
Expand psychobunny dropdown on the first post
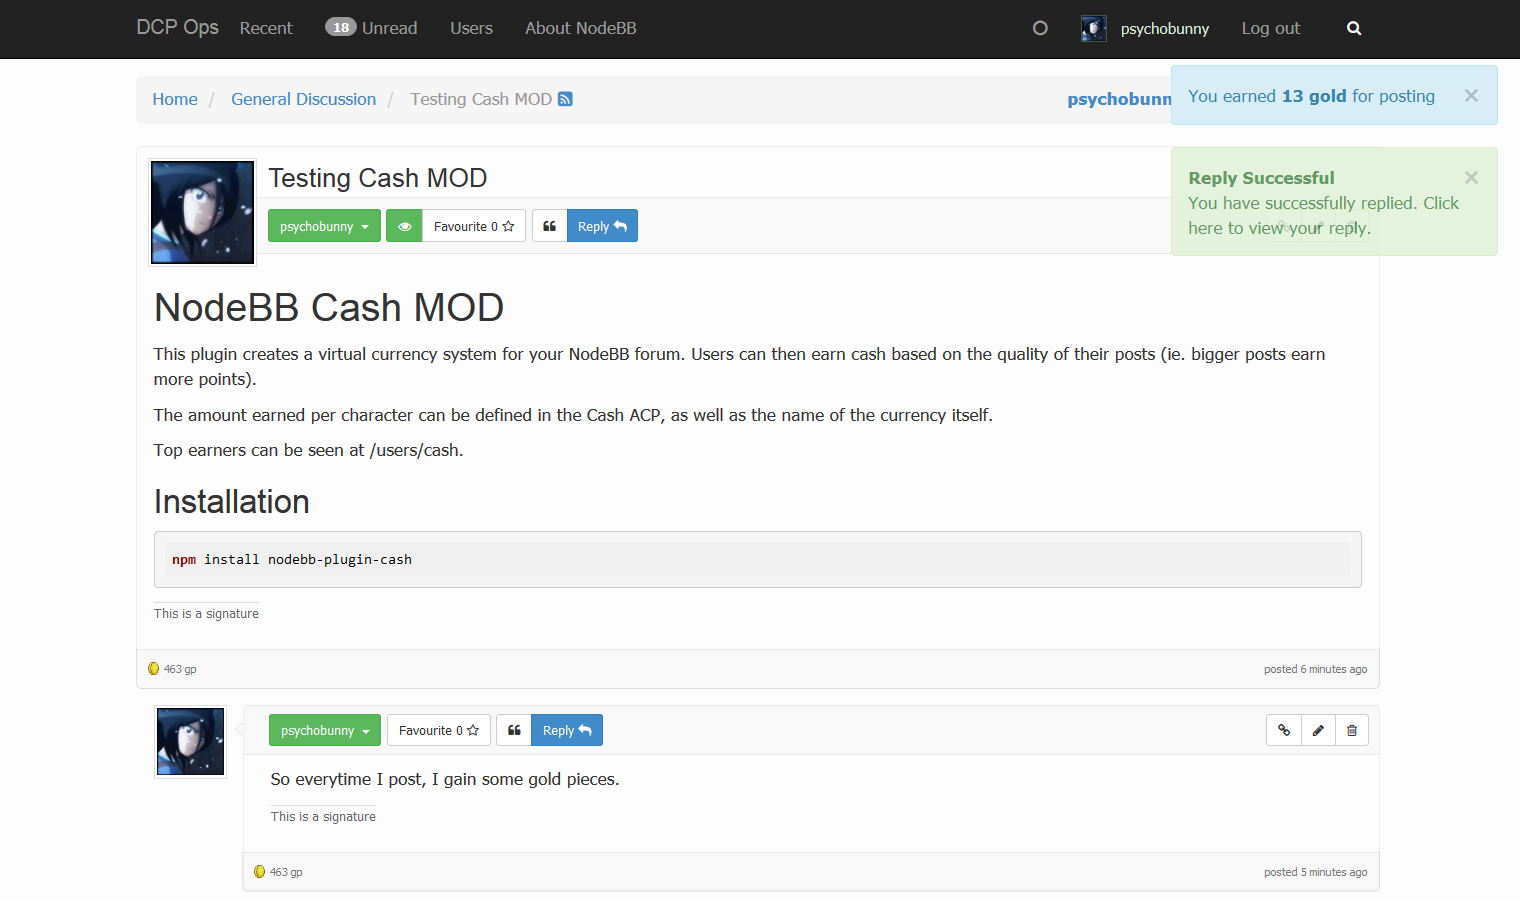coord(324,226)
